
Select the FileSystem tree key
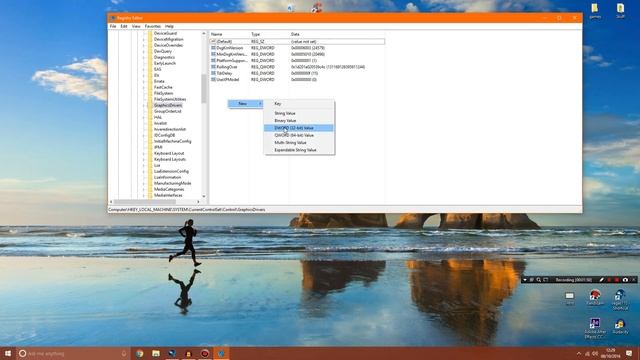pyautogui.click(x=163, y=93)
